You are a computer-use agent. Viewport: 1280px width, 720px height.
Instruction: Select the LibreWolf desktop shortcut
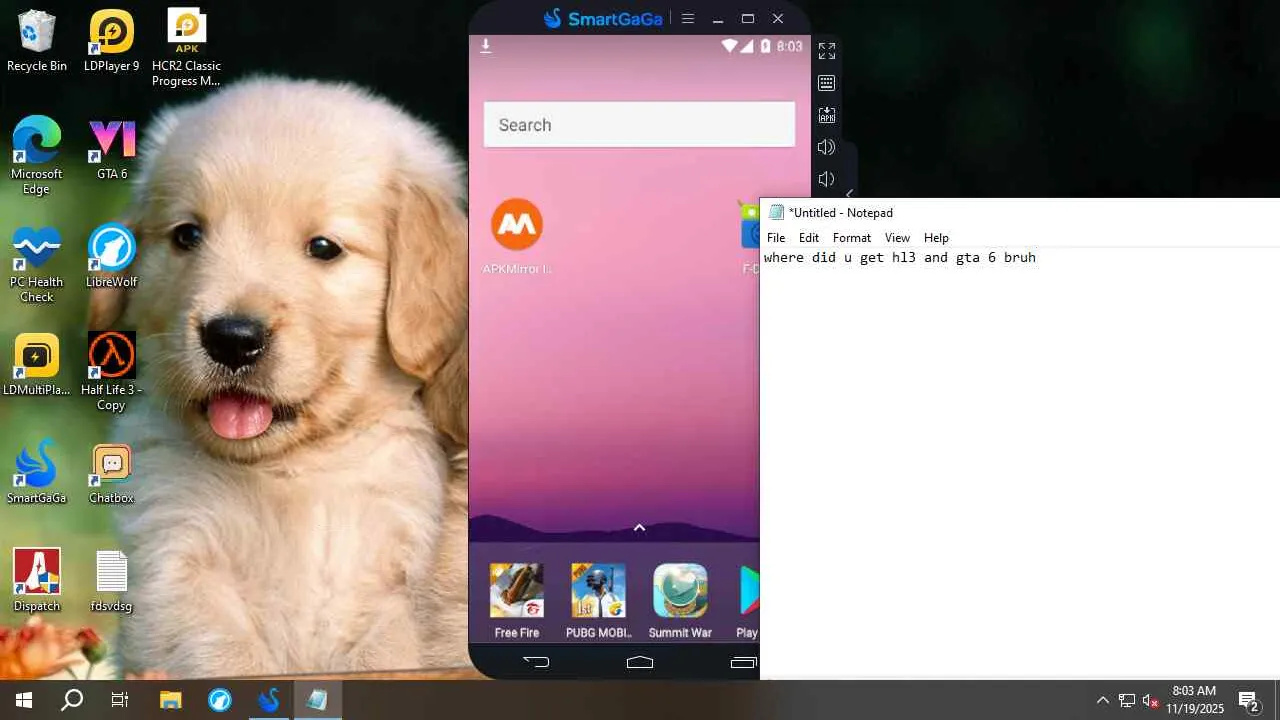[111, 257]
